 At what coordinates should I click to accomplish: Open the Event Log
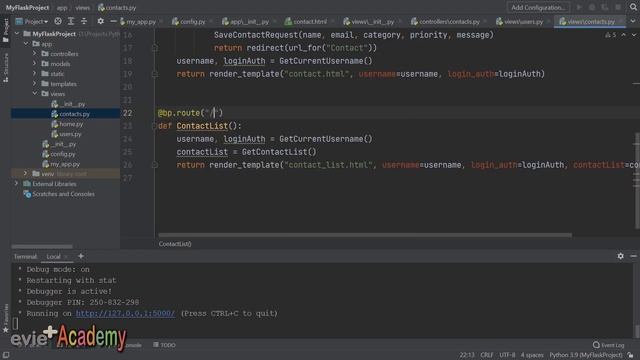608,345
